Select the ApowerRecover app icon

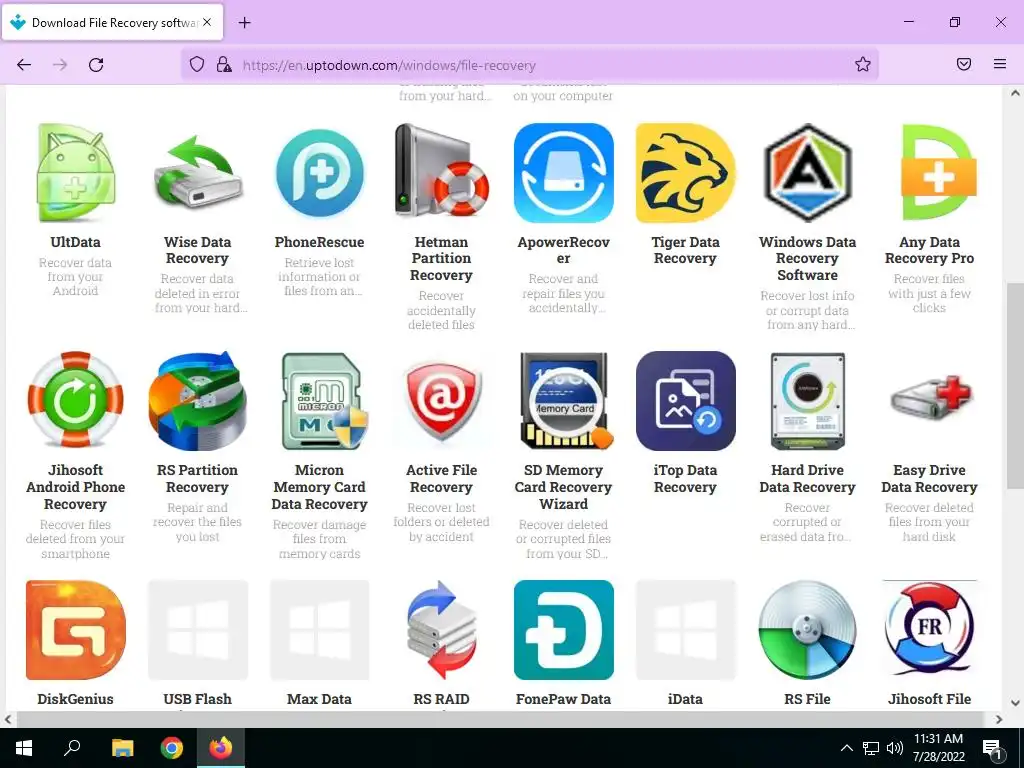[564, 173]
